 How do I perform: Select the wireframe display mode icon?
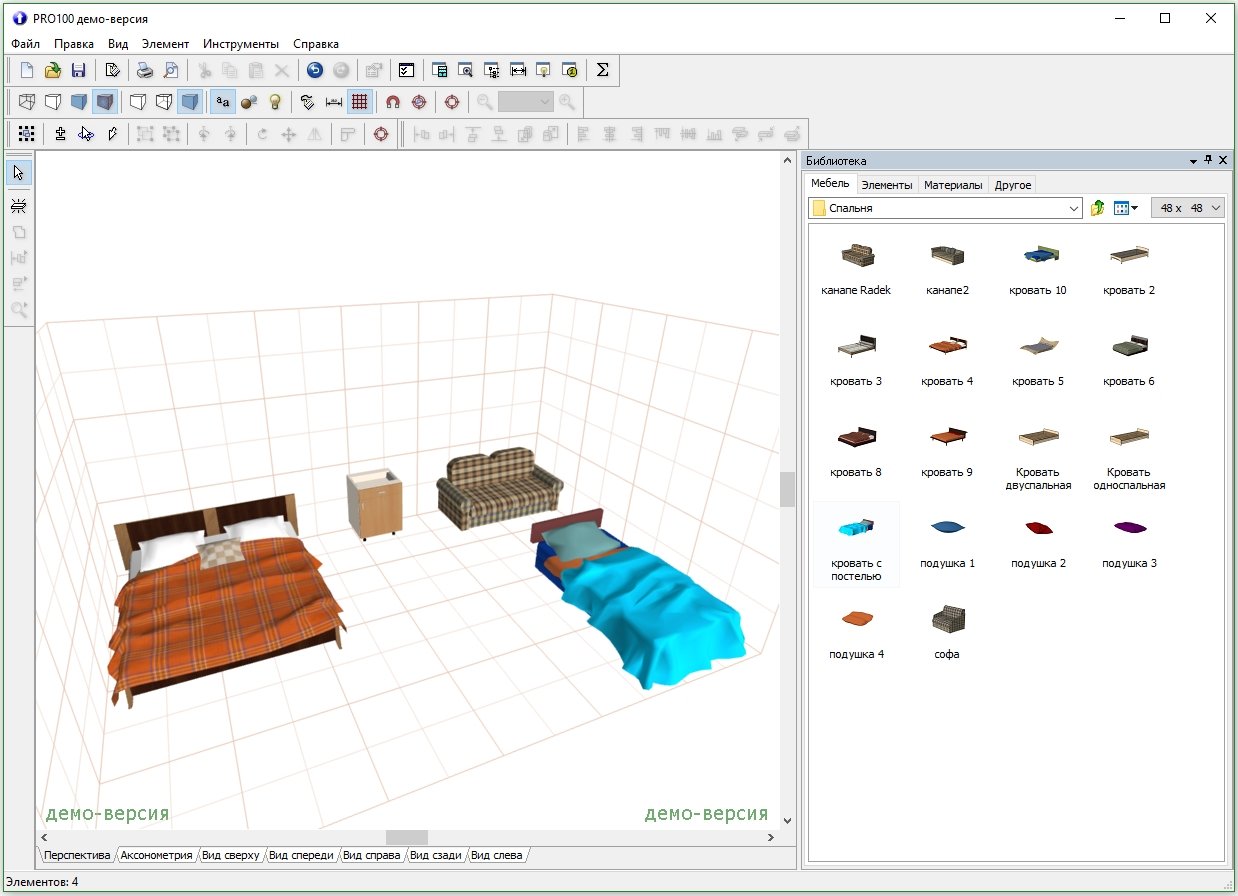(x=27, y=101)
